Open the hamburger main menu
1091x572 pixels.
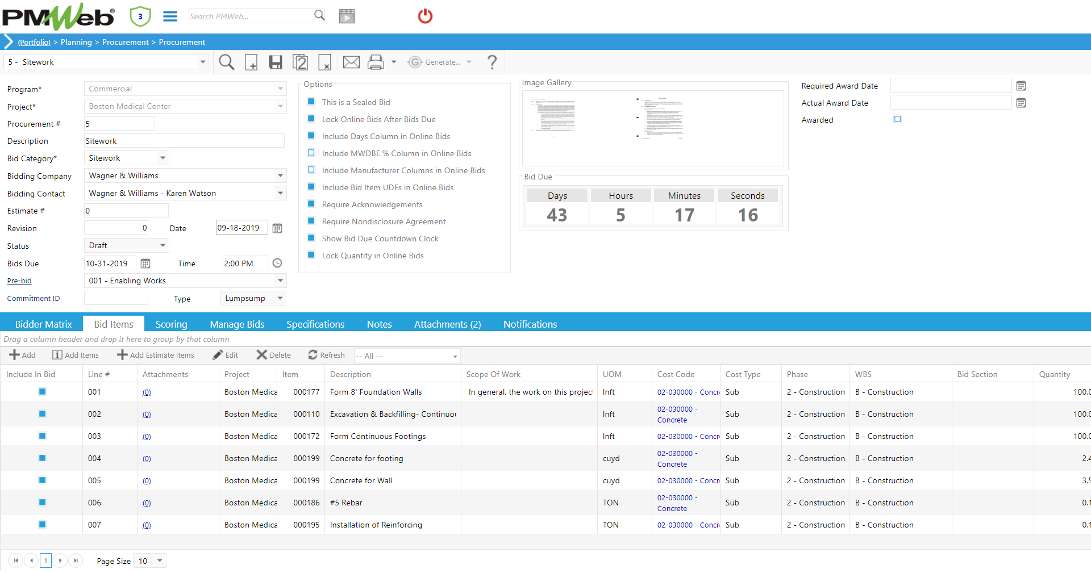(170, 16)
